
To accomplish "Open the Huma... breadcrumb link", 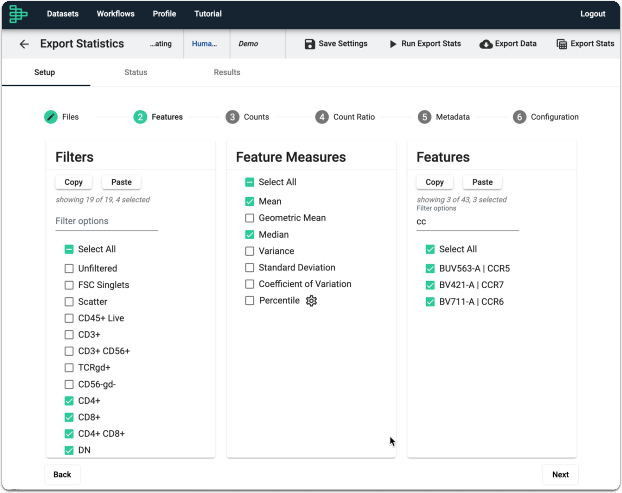I will (x=204, y=44).
